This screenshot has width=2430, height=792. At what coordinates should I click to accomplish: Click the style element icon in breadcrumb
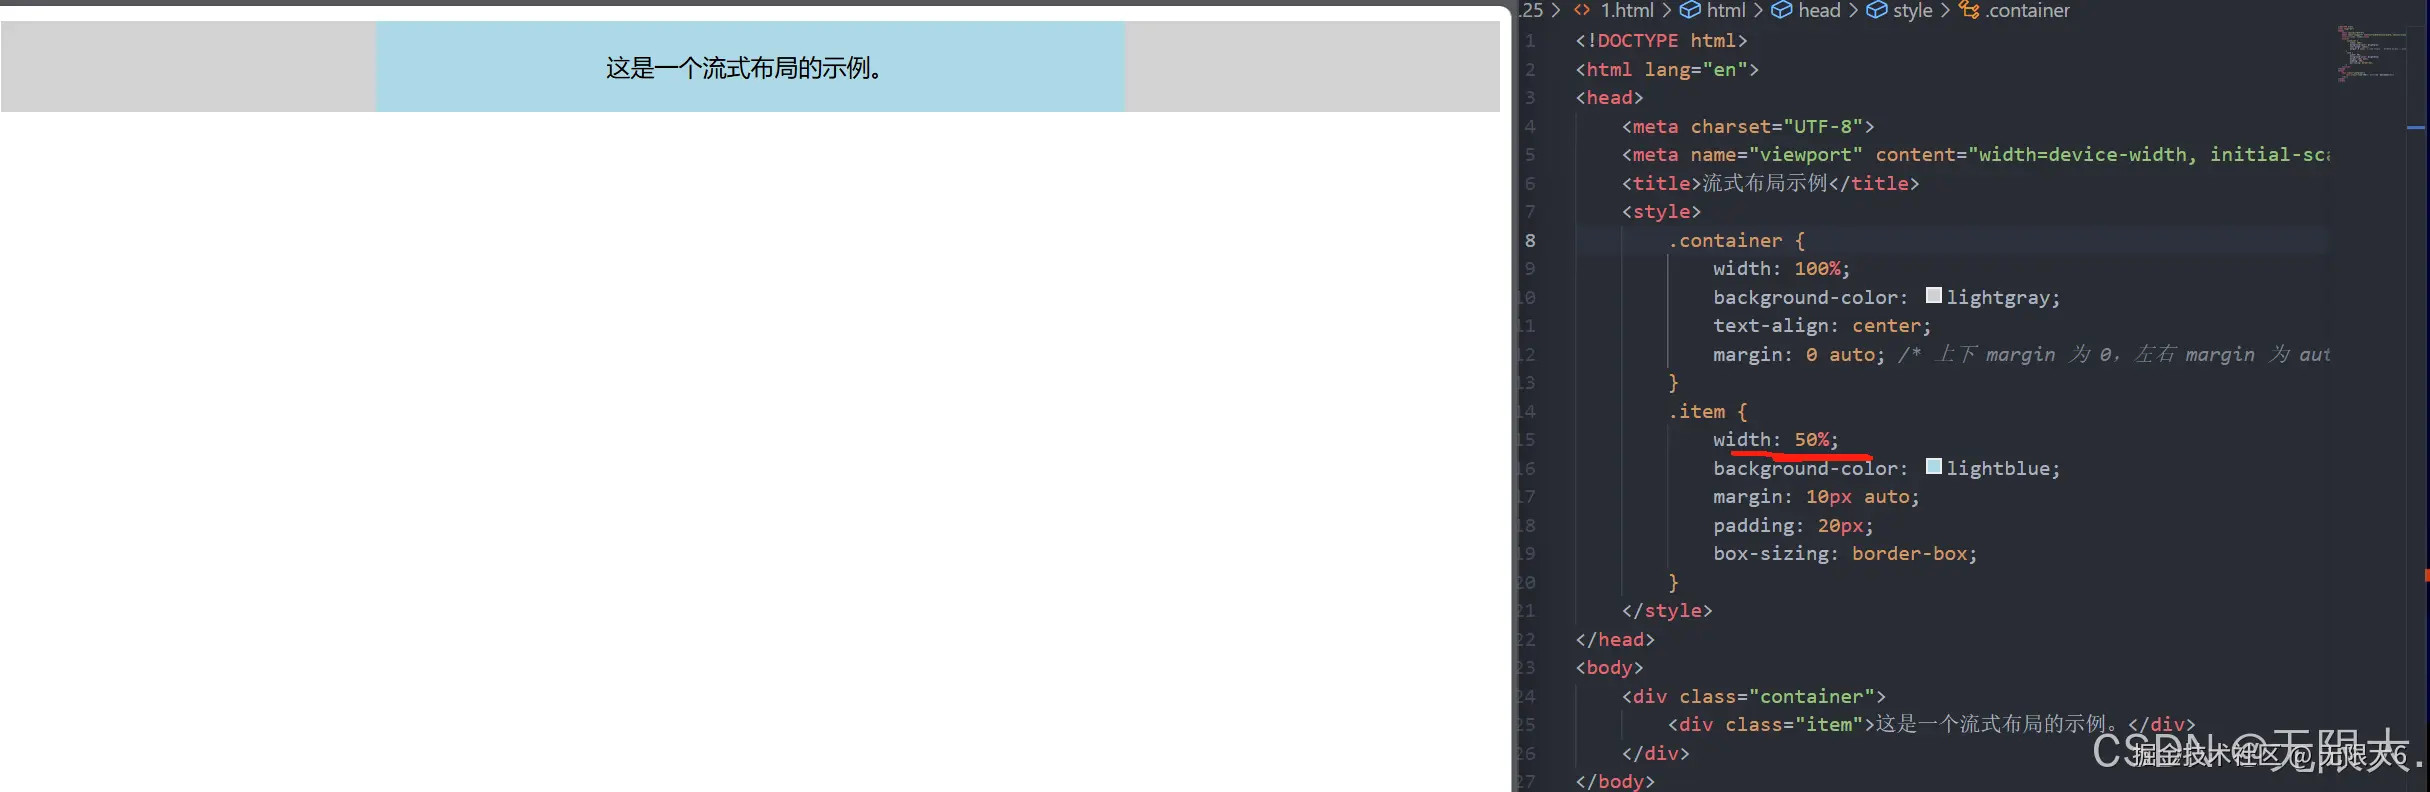click(1877, 10)
